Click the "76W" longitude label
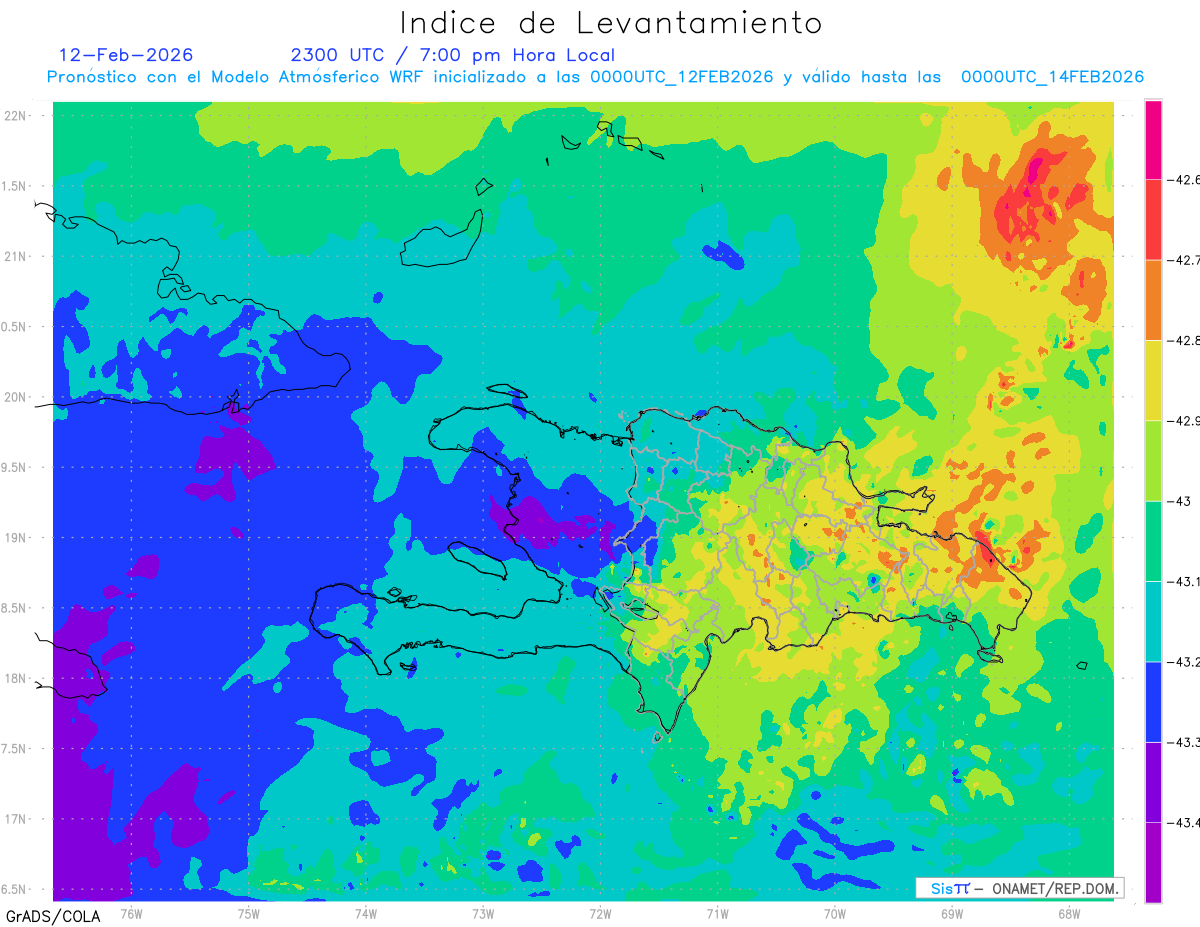Image resolution: width=1200 pixels, height=927 pixels. 131,913
